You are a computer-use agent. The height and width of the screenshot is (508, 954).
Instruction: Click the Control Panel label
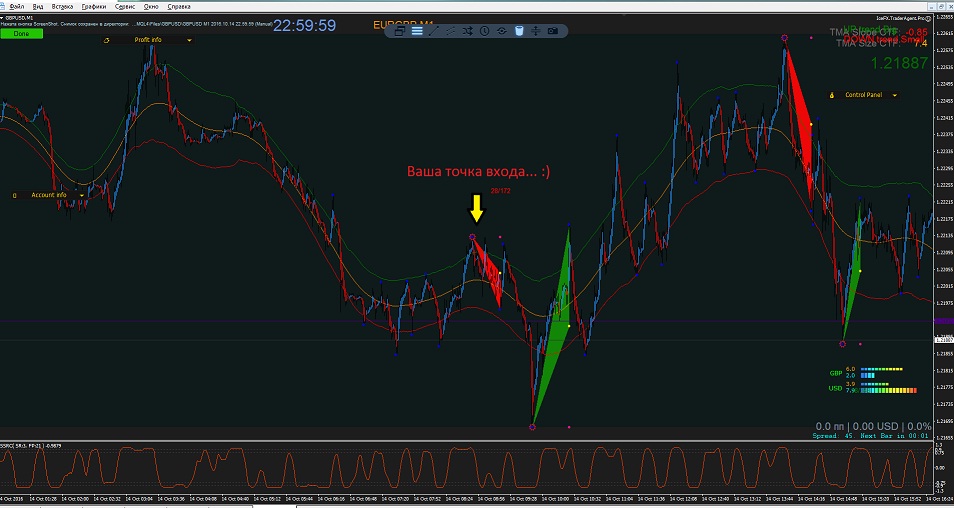(x=863, y=95)
